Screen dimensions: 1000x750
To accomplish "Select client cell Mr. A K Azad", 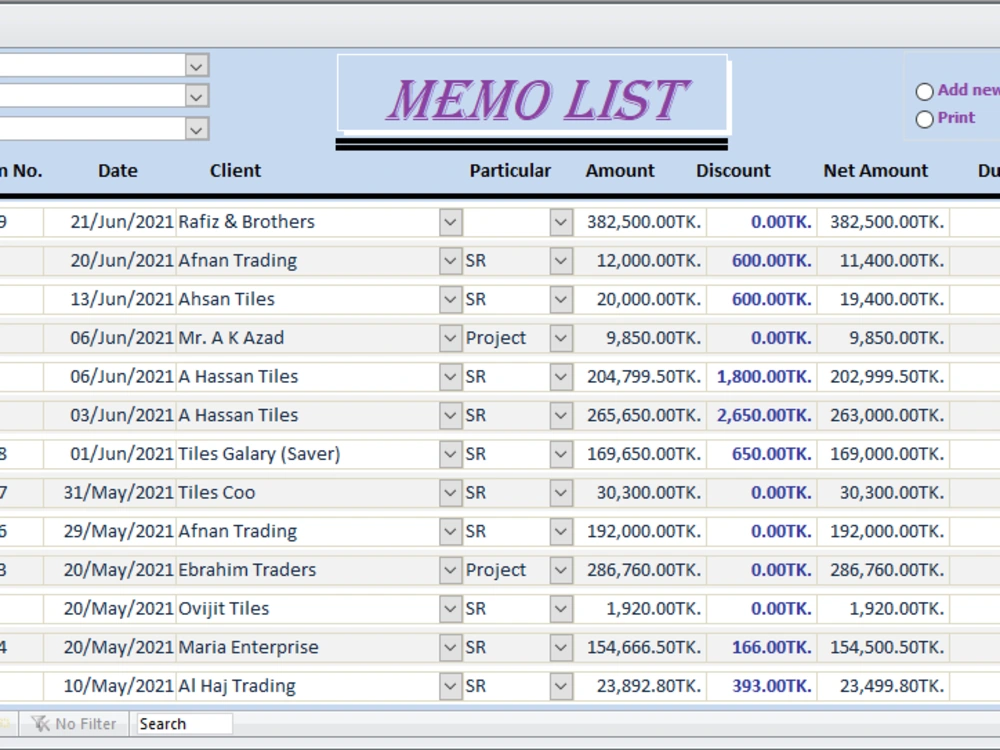I will tap(307, 338).
